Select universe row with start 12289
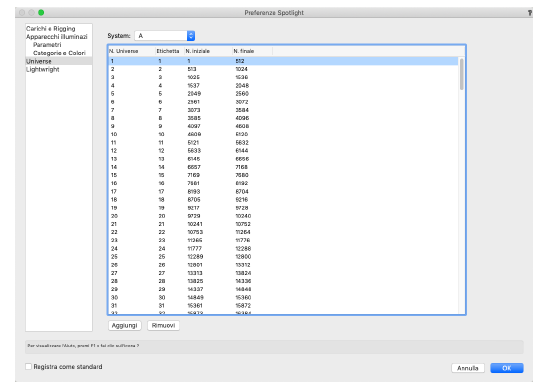The height and width of the screenshot is (388, 550). click(283, 256)
